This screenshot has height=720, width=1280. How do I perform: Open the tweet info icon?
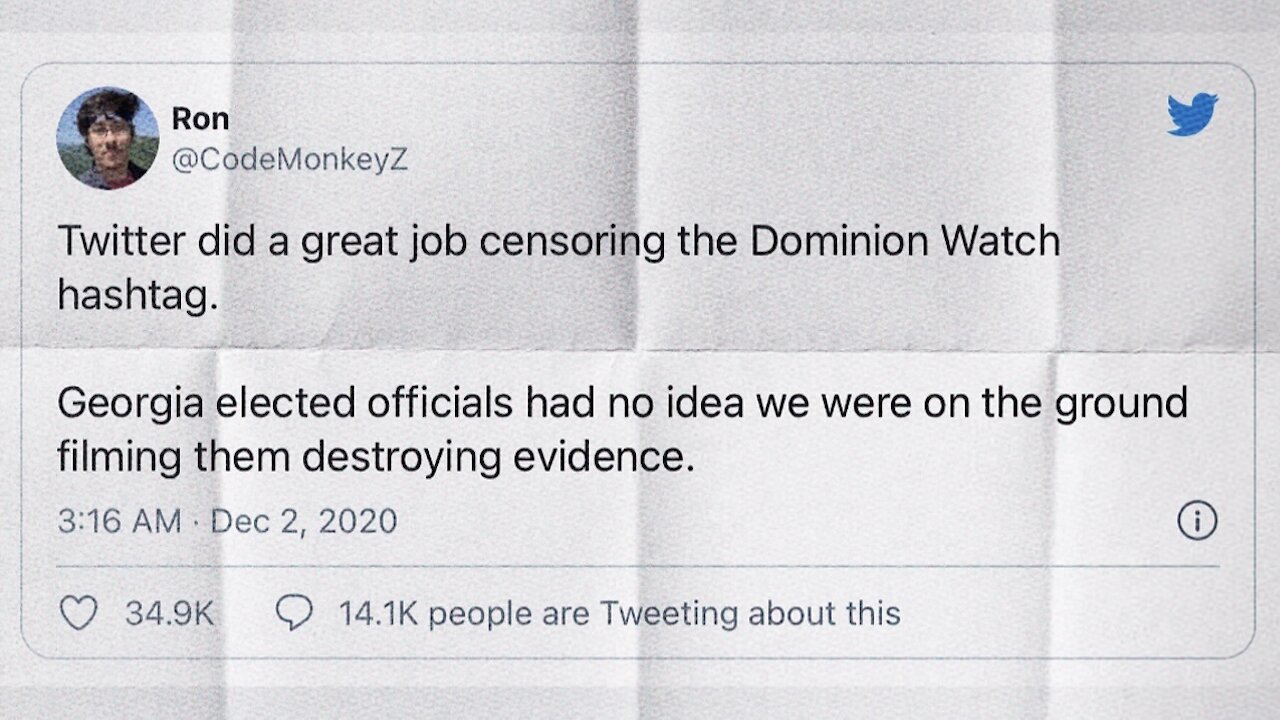pos(1197,521)
